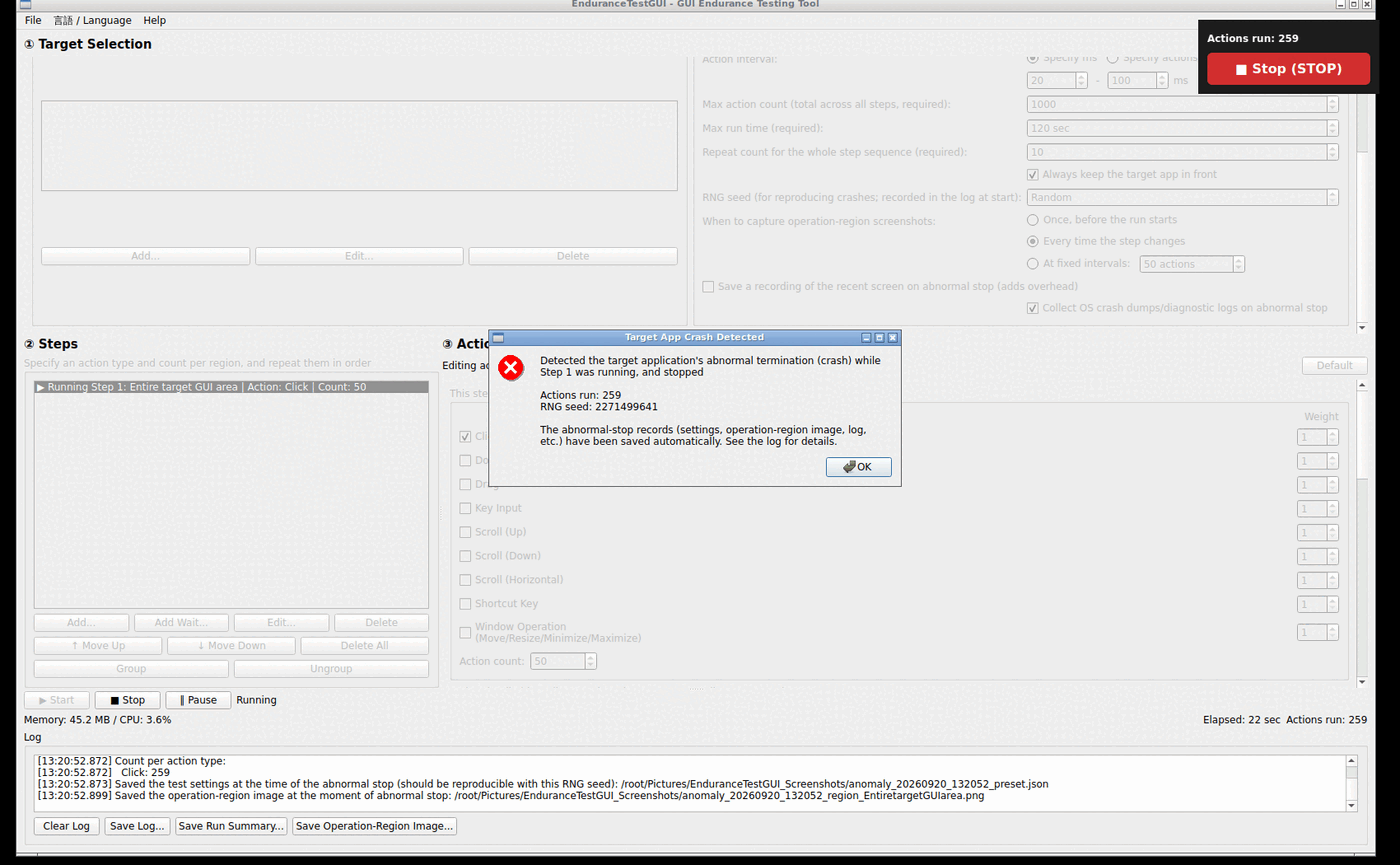This screenshot has width=1400, height=865.
Task: Open the File menu
Action: pos(33,20)
